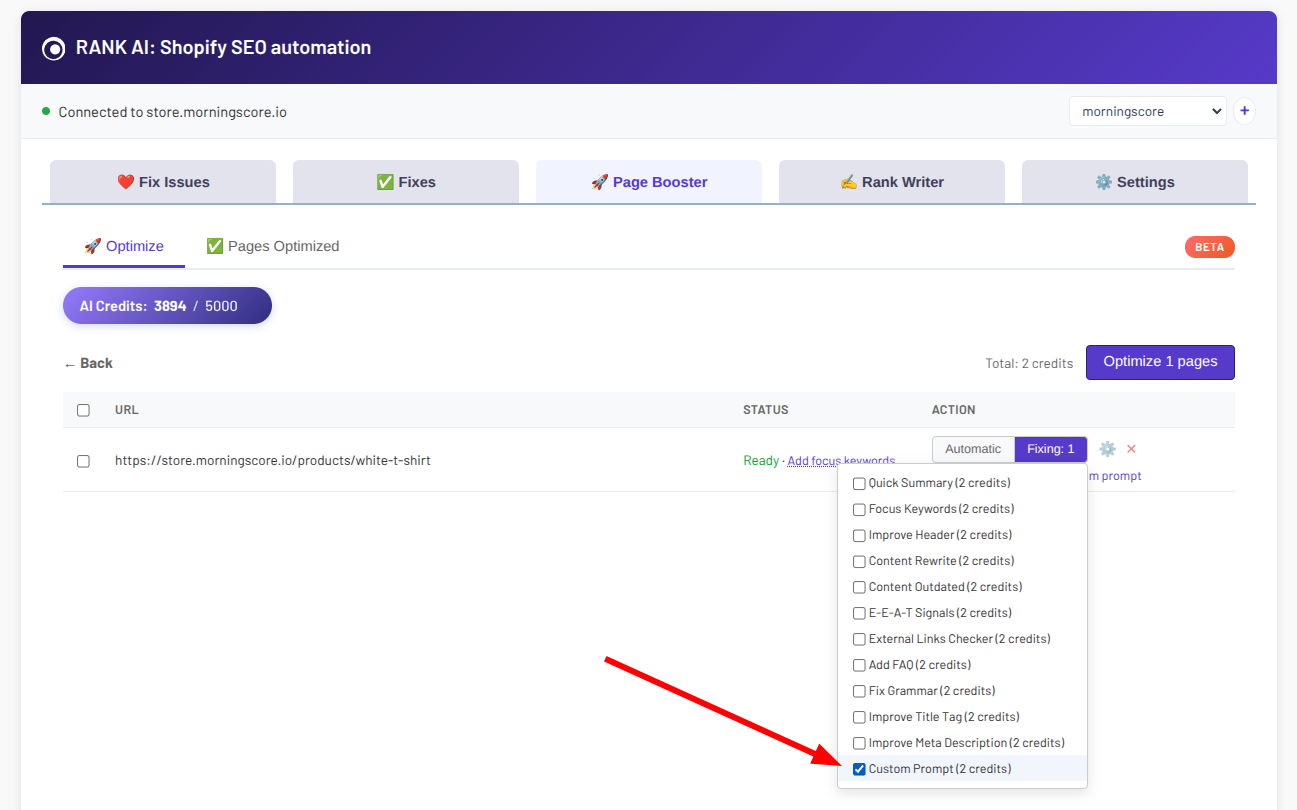Click the ACTION column header
The height and width of the screenshot is (810, 1297).
954,410
